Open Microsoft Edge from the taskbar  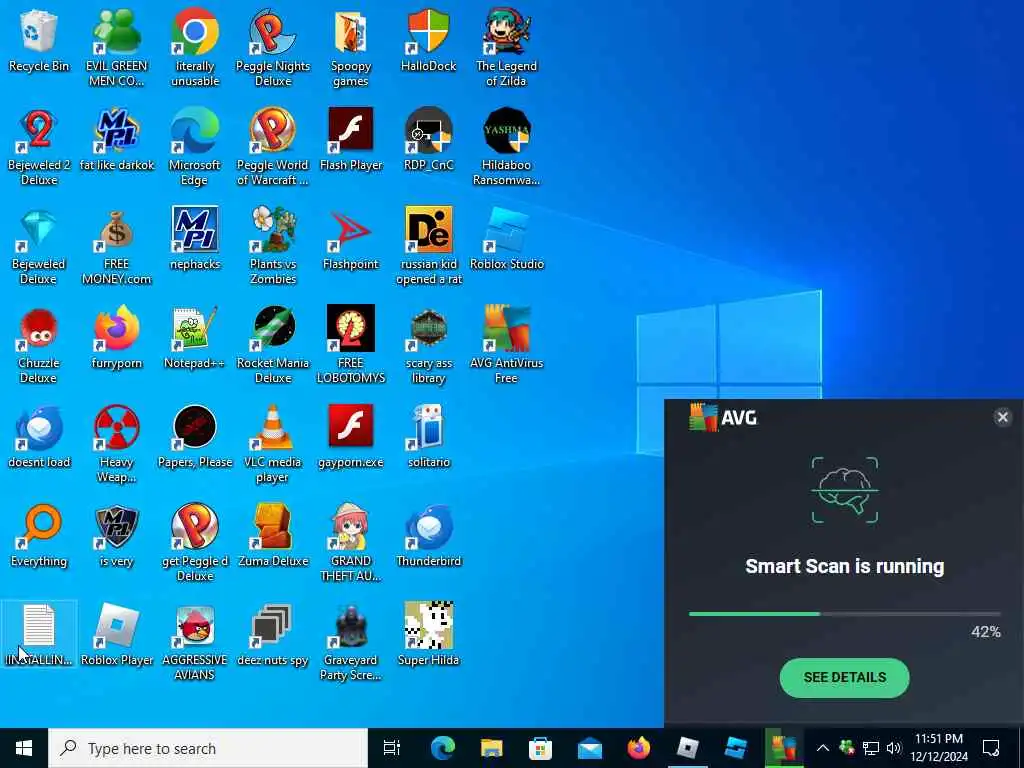coord(442,748)
